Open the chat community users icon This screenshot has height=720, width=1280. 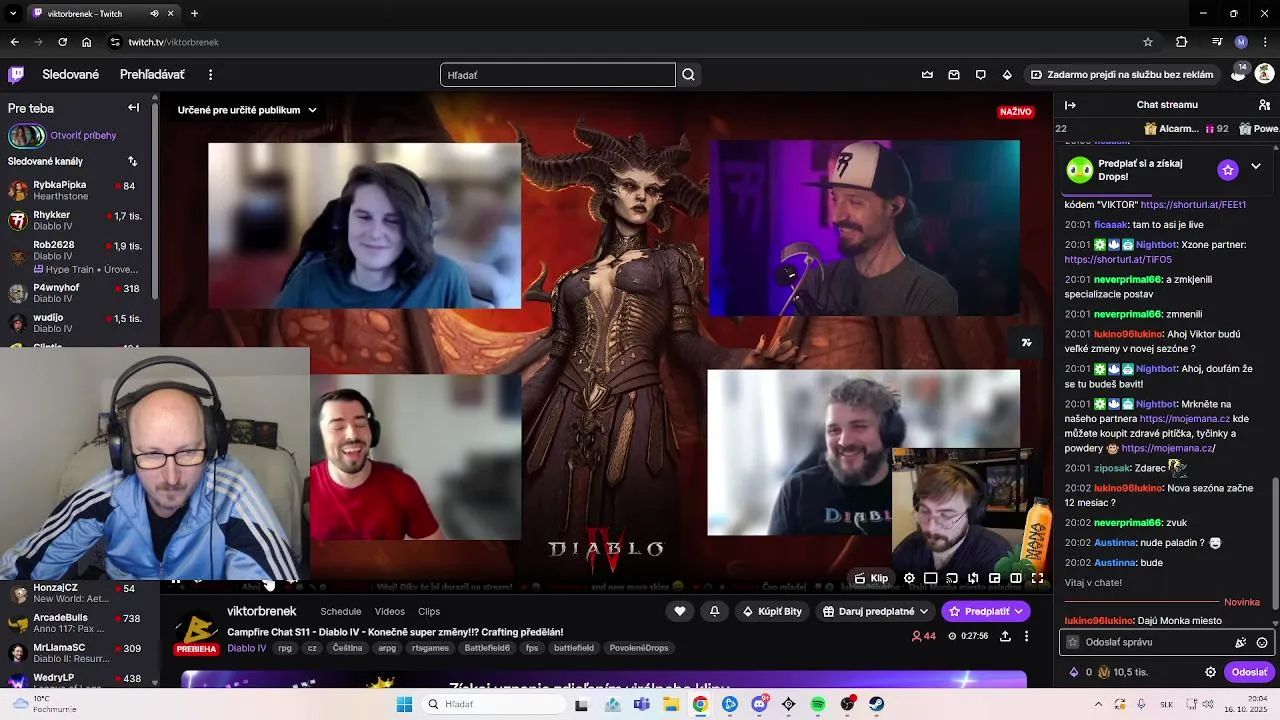tap(1264, 104)
